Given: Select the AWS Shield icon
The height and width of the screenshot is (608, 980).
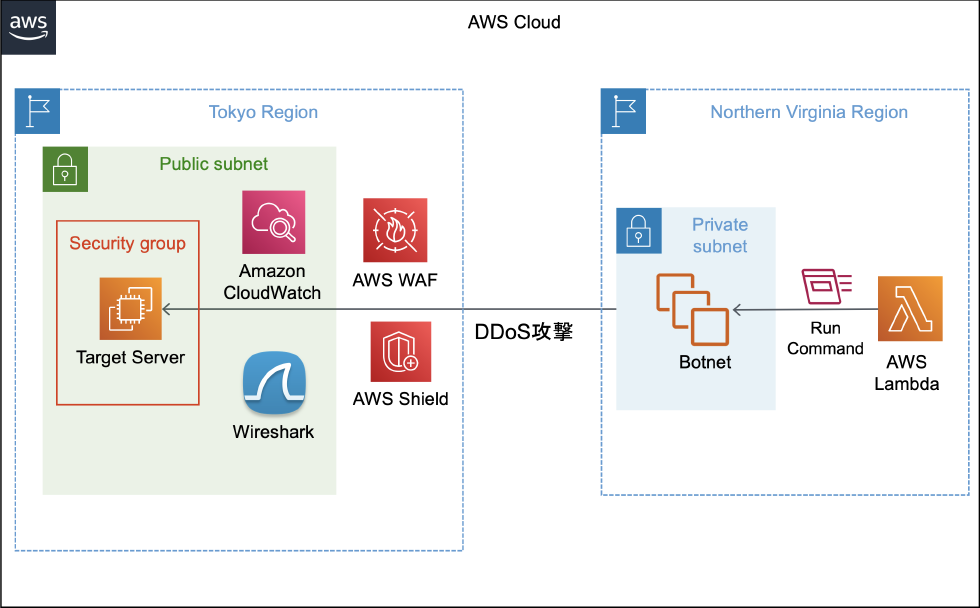Looking at the screenshot, I should click(x=401, y=352).
